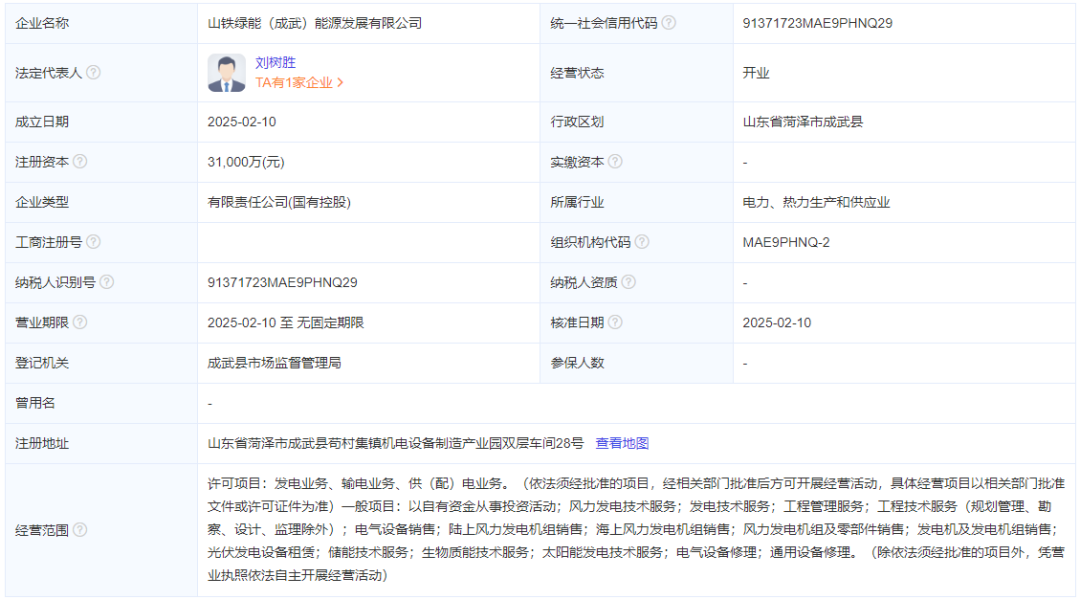
Task: Click 企业类型 label
Action: pos(42,202)
